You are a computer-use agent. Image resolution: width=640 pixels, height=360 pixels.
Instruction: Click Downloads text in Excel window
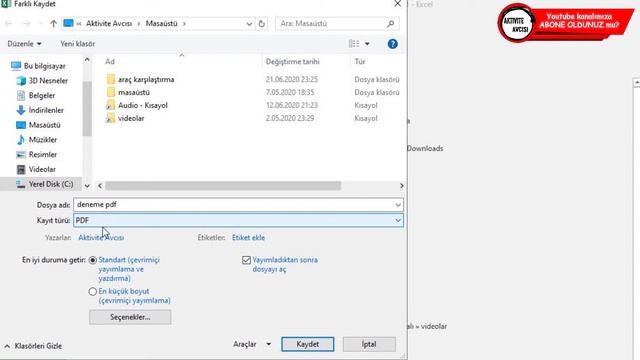click(x=425, y=149)
